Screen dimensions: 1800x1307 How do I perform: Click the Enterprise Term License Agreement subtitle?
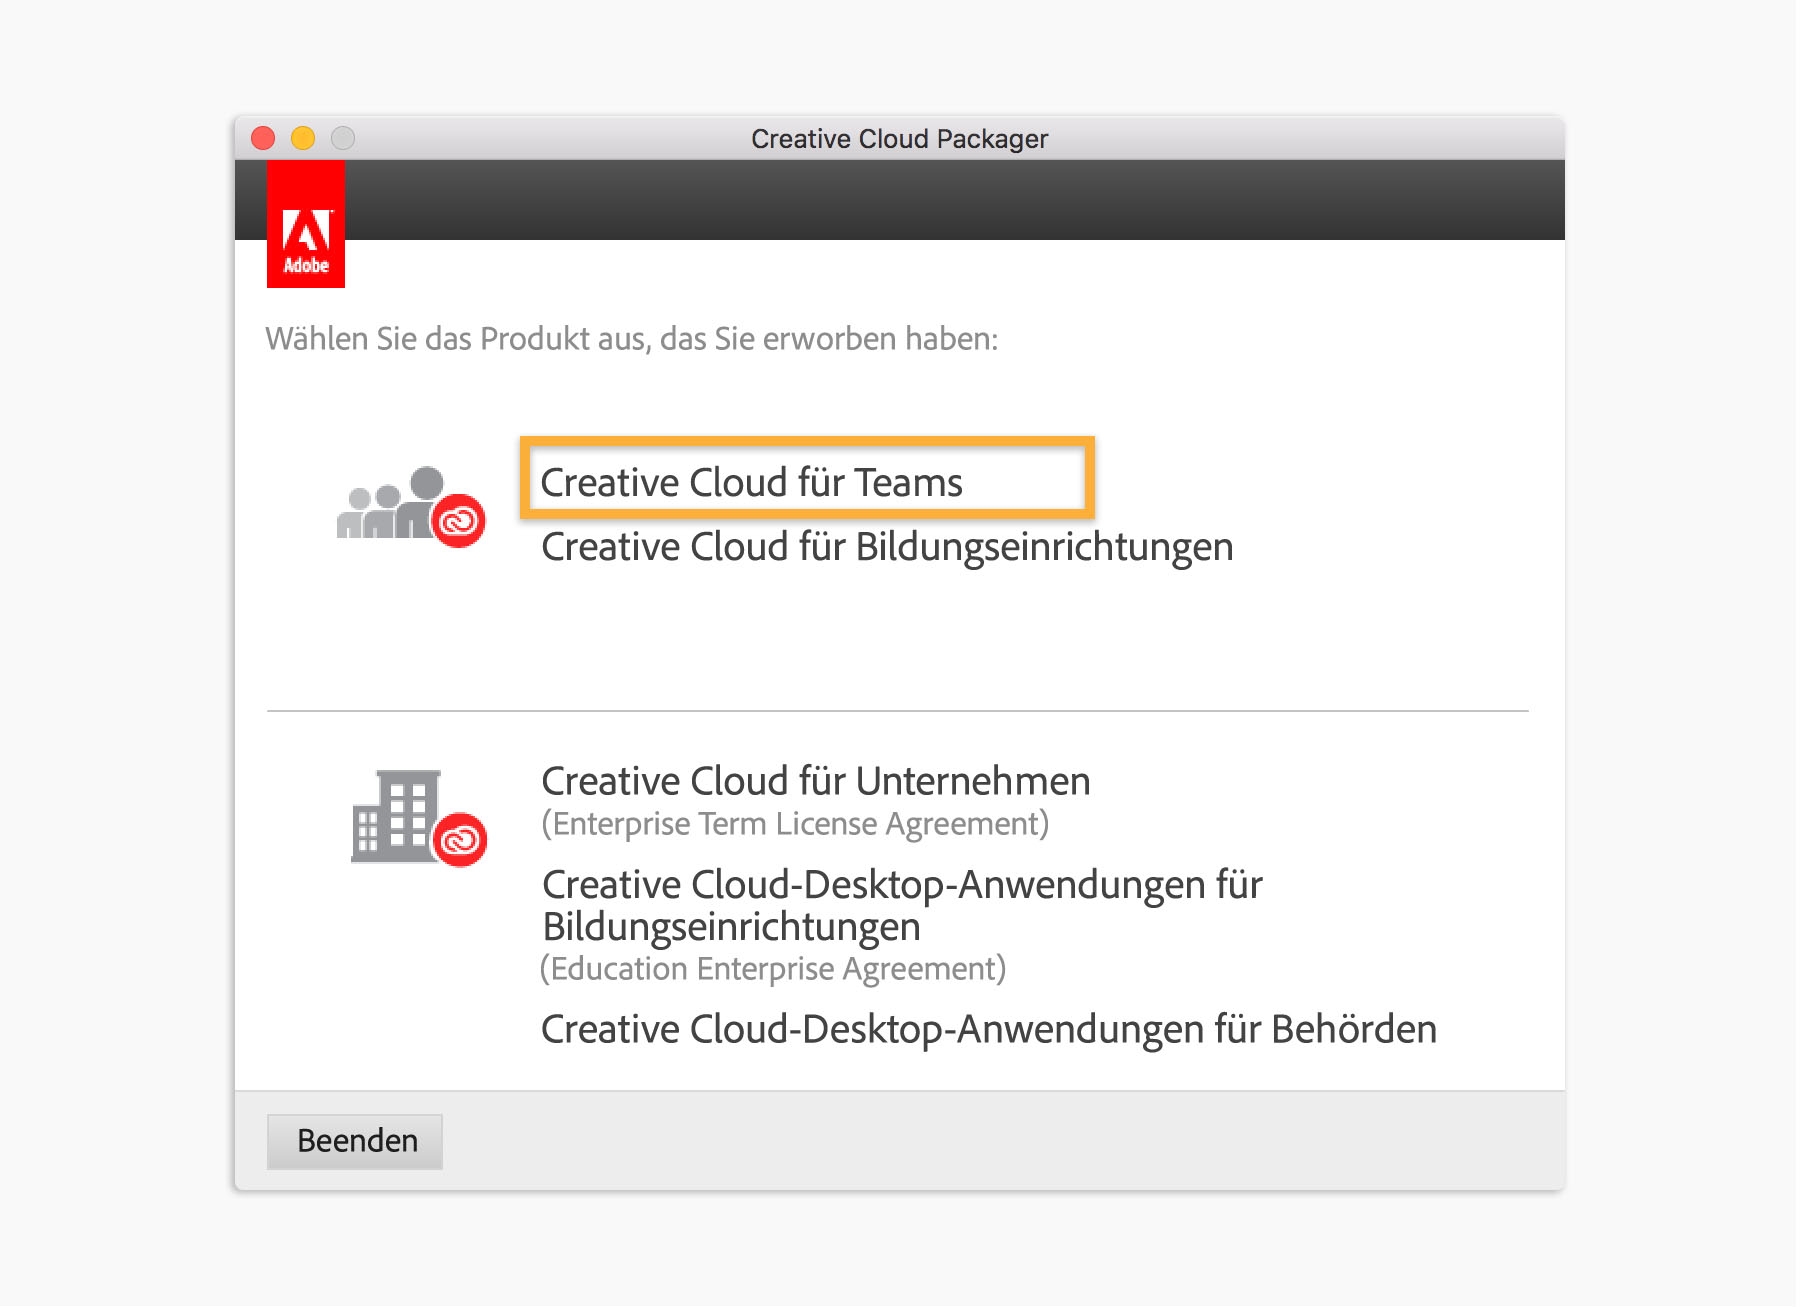(x=795, y=824)
